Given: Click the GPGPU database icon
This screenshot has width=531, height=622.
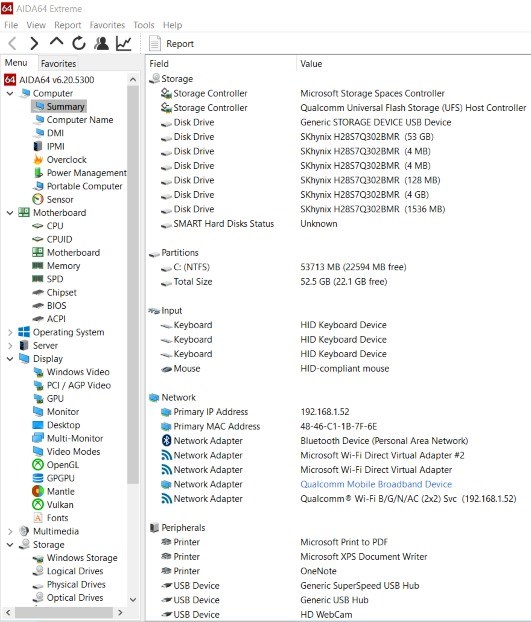Looking at the screenshot, I should coord(38,478).
